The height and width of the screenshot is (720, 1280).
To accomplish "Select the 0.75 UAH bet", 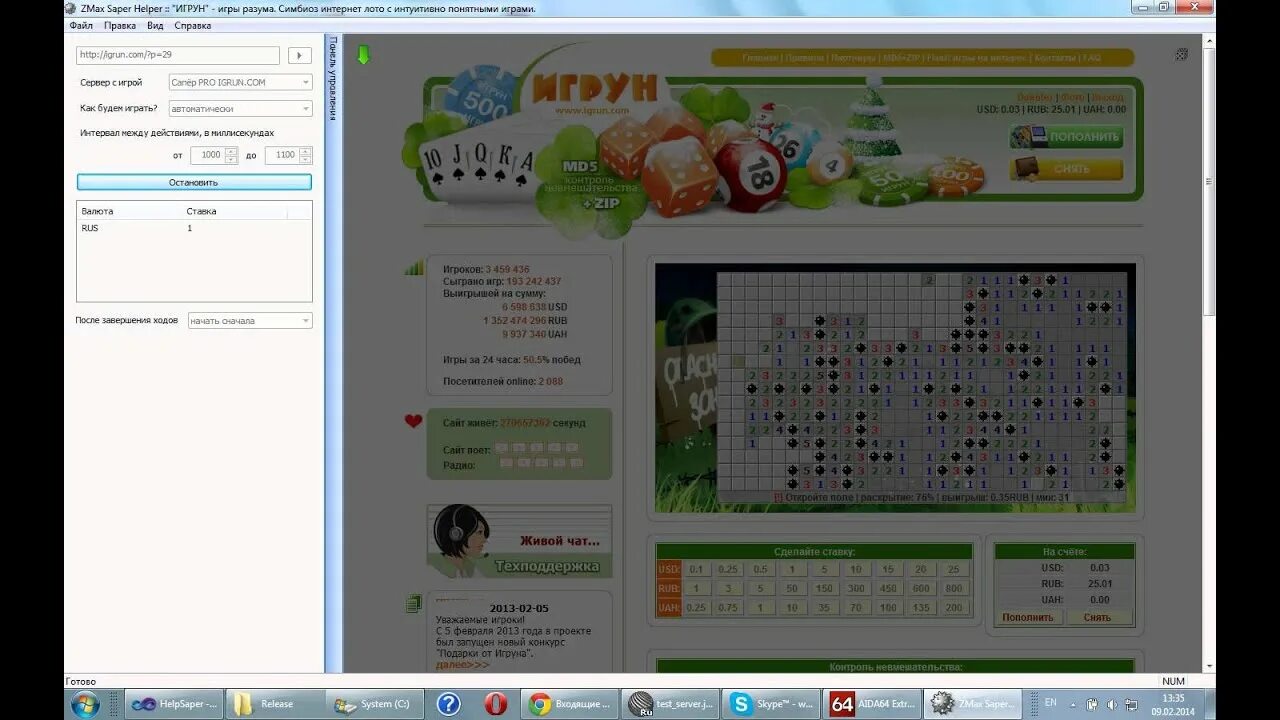I will click(x=729, y=607).
